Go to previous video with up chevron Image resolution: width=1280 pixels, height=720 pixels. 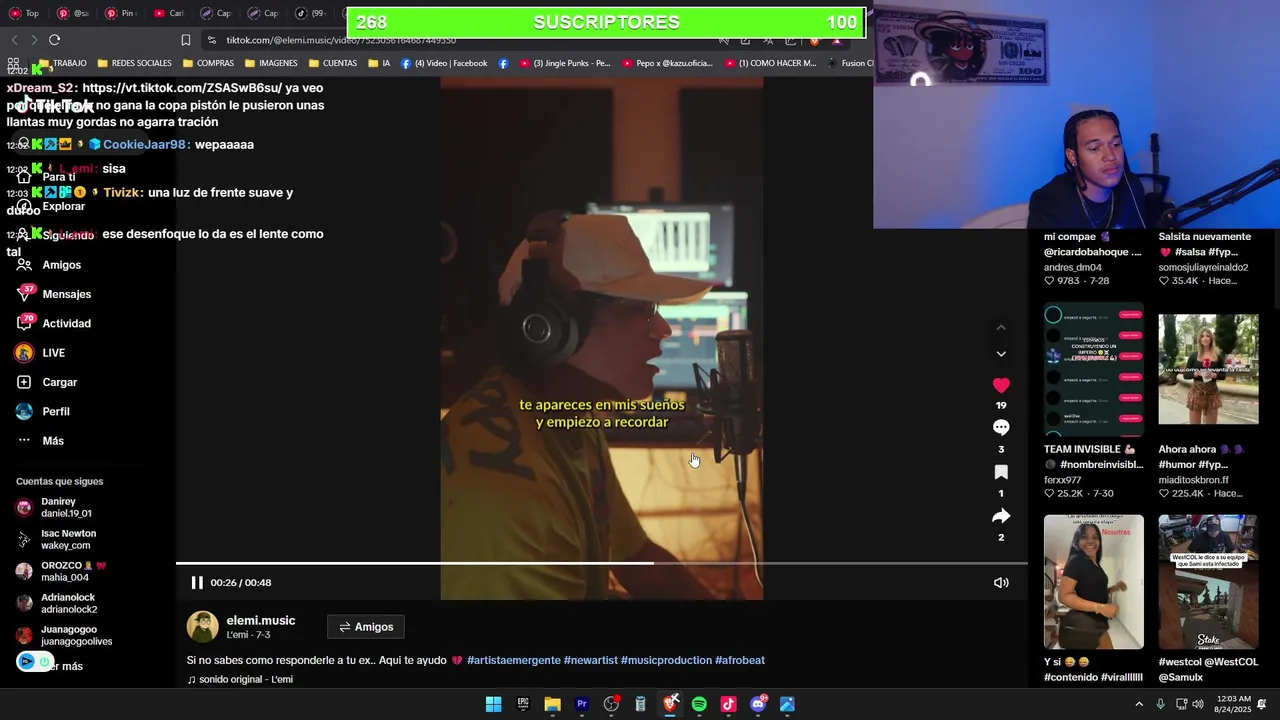click(x=1001, y=328)
